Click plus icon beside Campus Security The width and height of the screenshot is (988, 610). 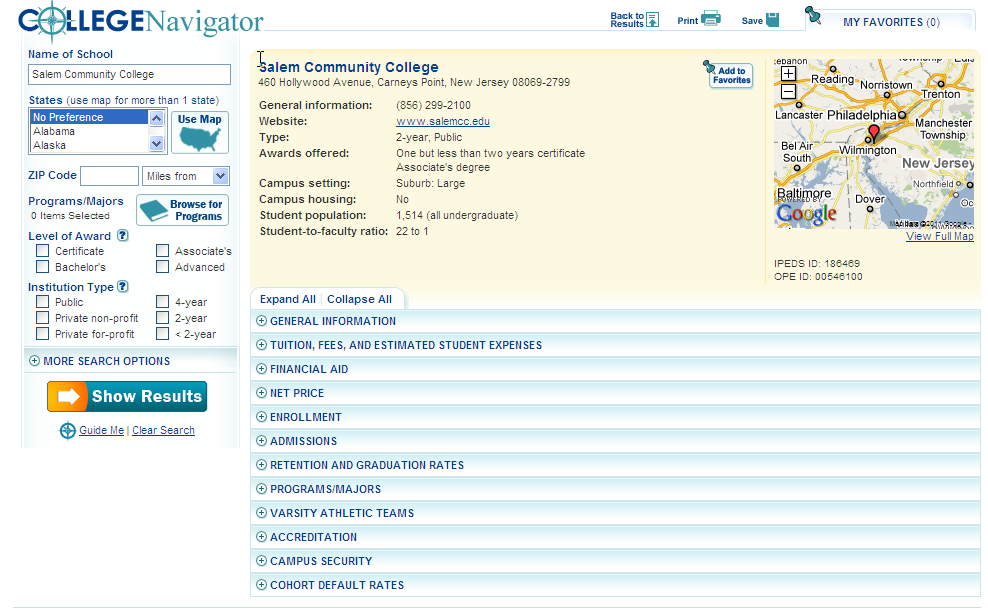click(261, 560)
